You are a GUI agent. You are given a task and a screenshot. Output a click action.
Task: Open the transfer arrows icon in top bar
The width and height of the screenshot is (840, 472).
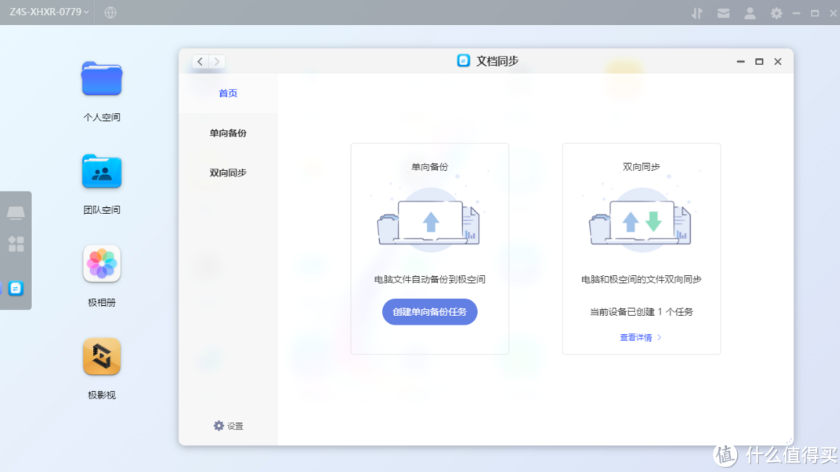pyautogui.click(x=697, y=13)
